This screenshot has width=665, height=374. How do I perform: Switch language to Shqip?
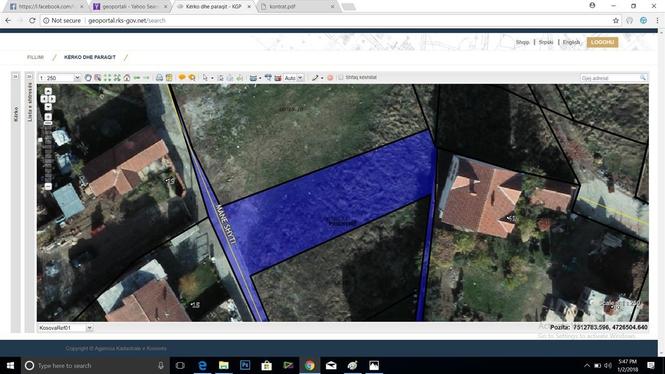[x=522, y=42]
